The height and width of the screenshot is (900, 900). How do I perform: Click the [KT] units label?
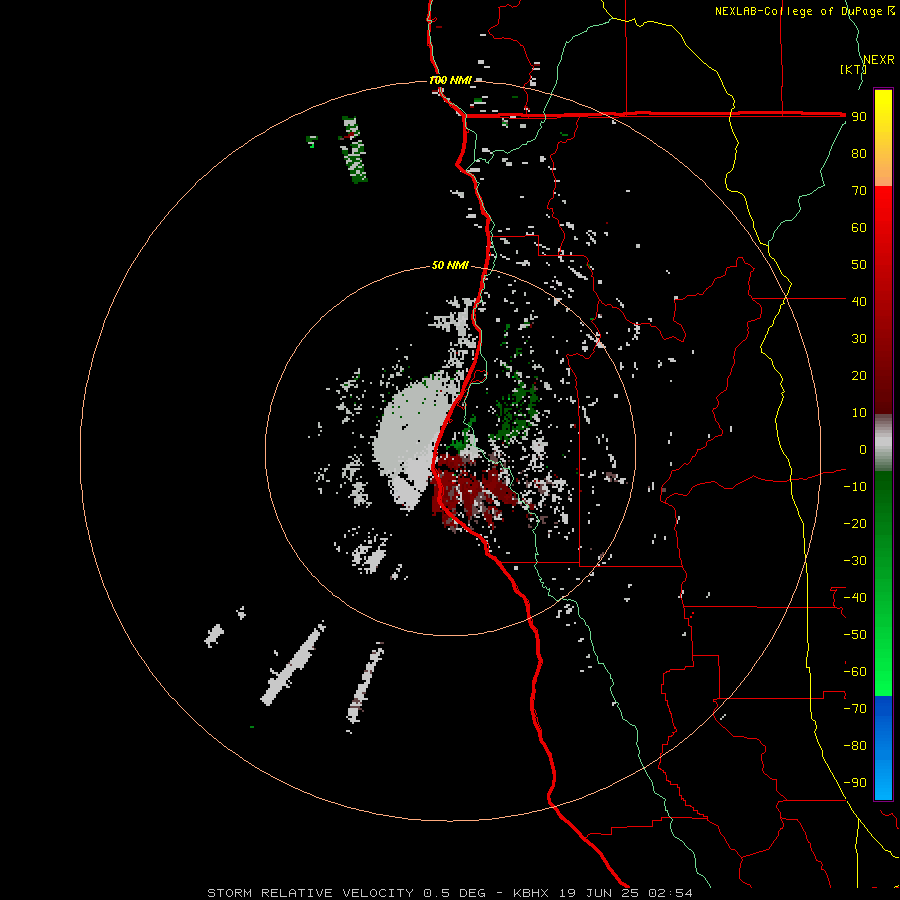853,69
